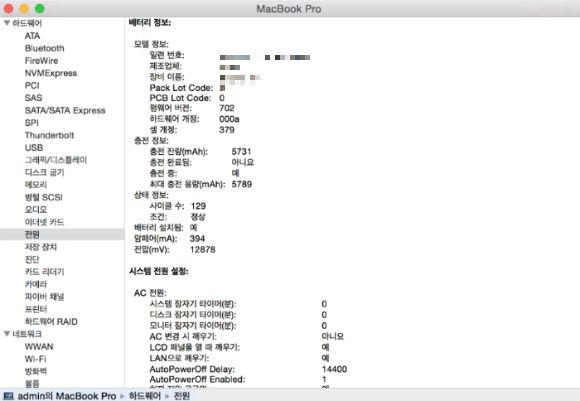
Task: Click the 모델 정보 label
Action: [x=151, y=44]
